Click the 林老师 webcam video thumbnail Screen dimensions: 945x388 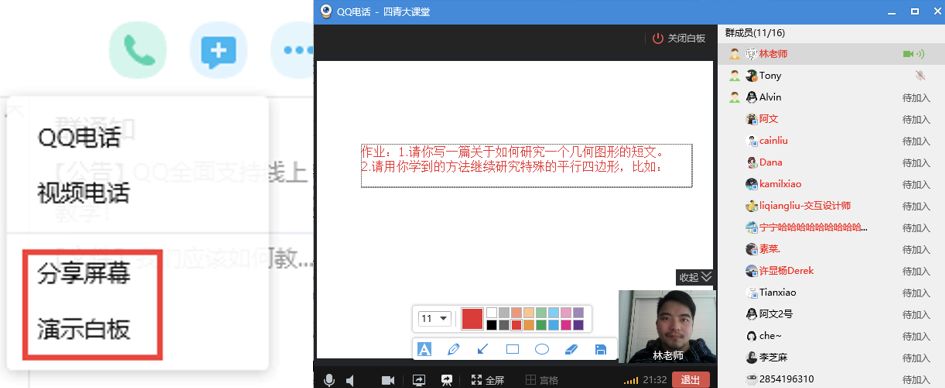667,327
